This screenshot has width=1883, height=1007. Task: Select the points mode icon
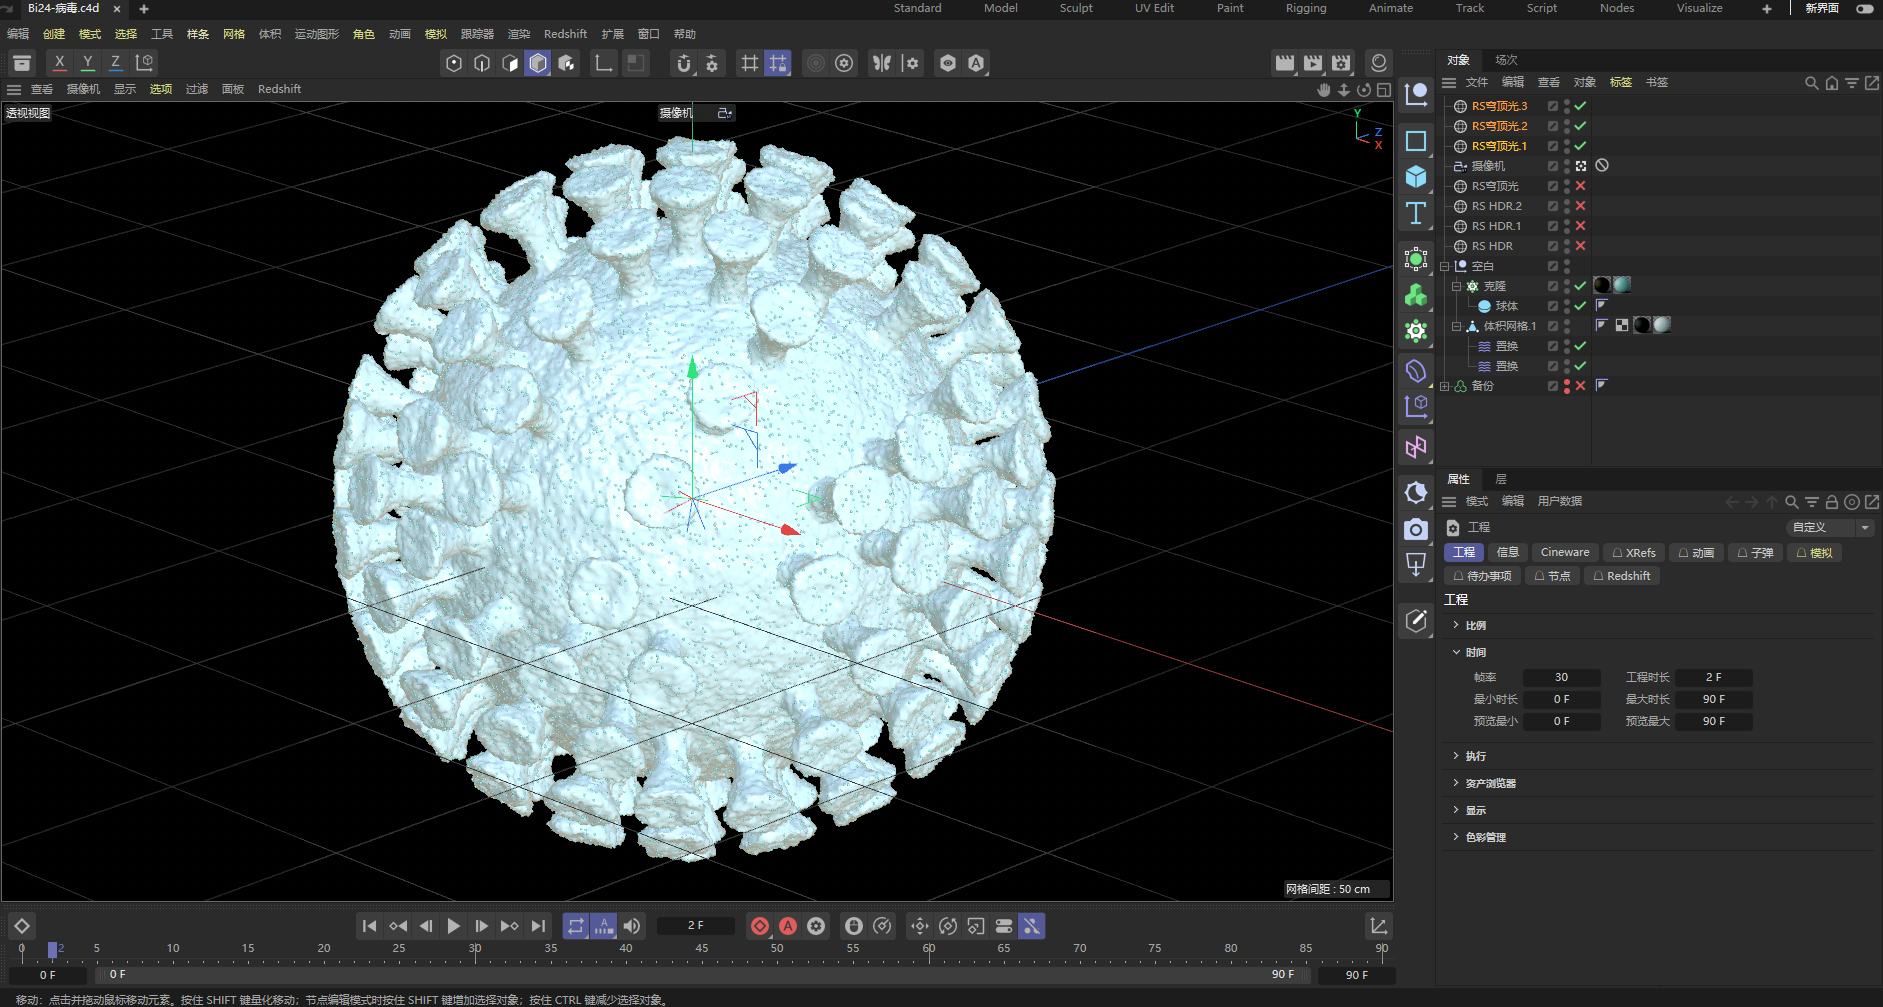(x=454, y=63)
